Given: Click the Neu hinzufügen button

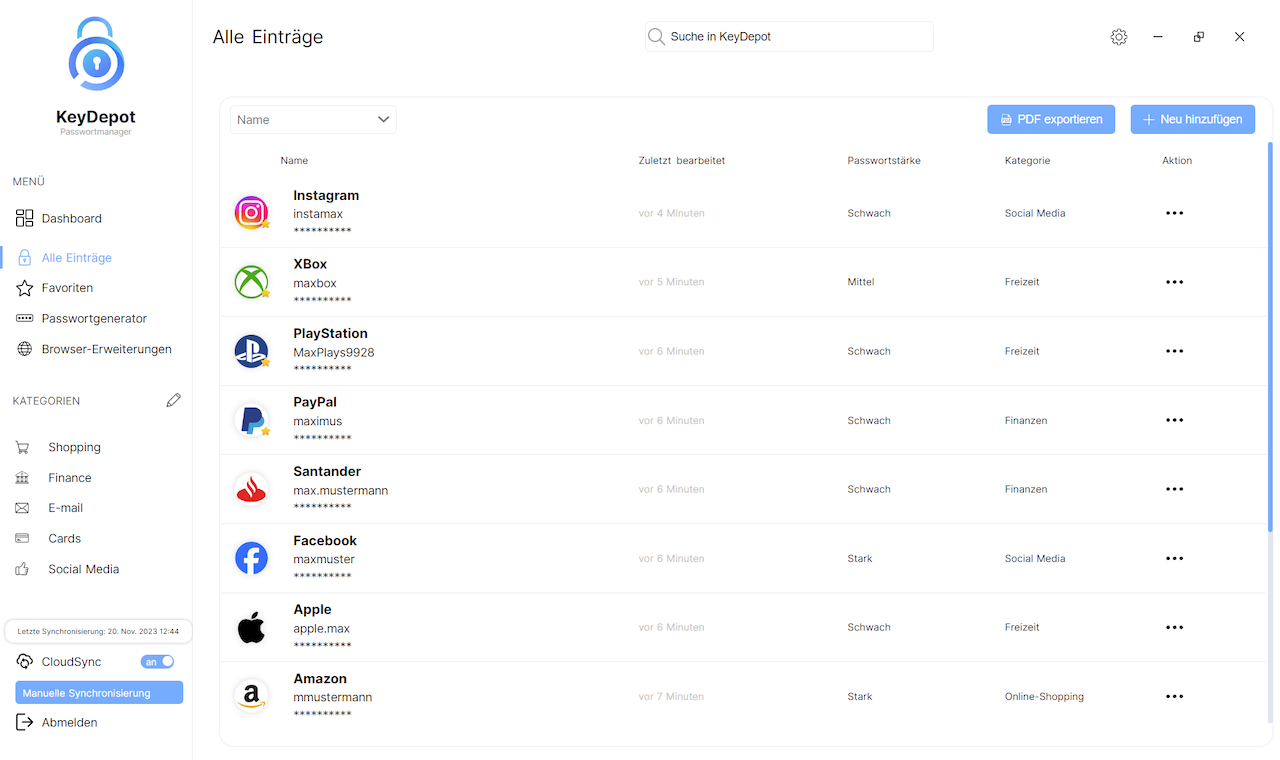Looking at the screenshot, I should [x=1192, y=119].
